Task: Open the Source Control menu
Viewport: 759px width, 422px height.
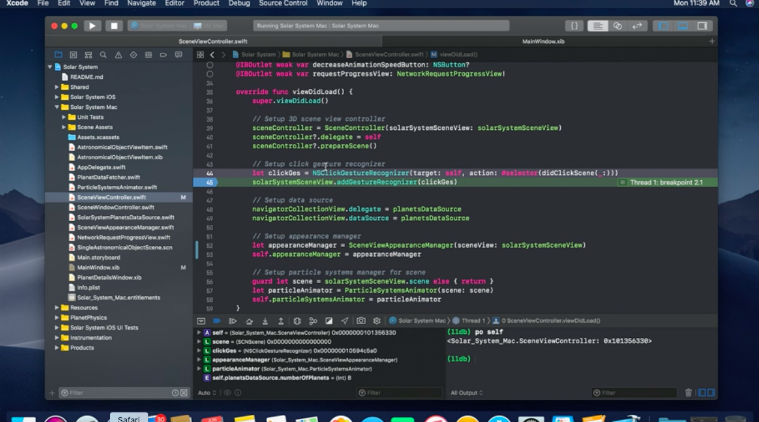Action: pyautogui.click(x=283, y=3)
